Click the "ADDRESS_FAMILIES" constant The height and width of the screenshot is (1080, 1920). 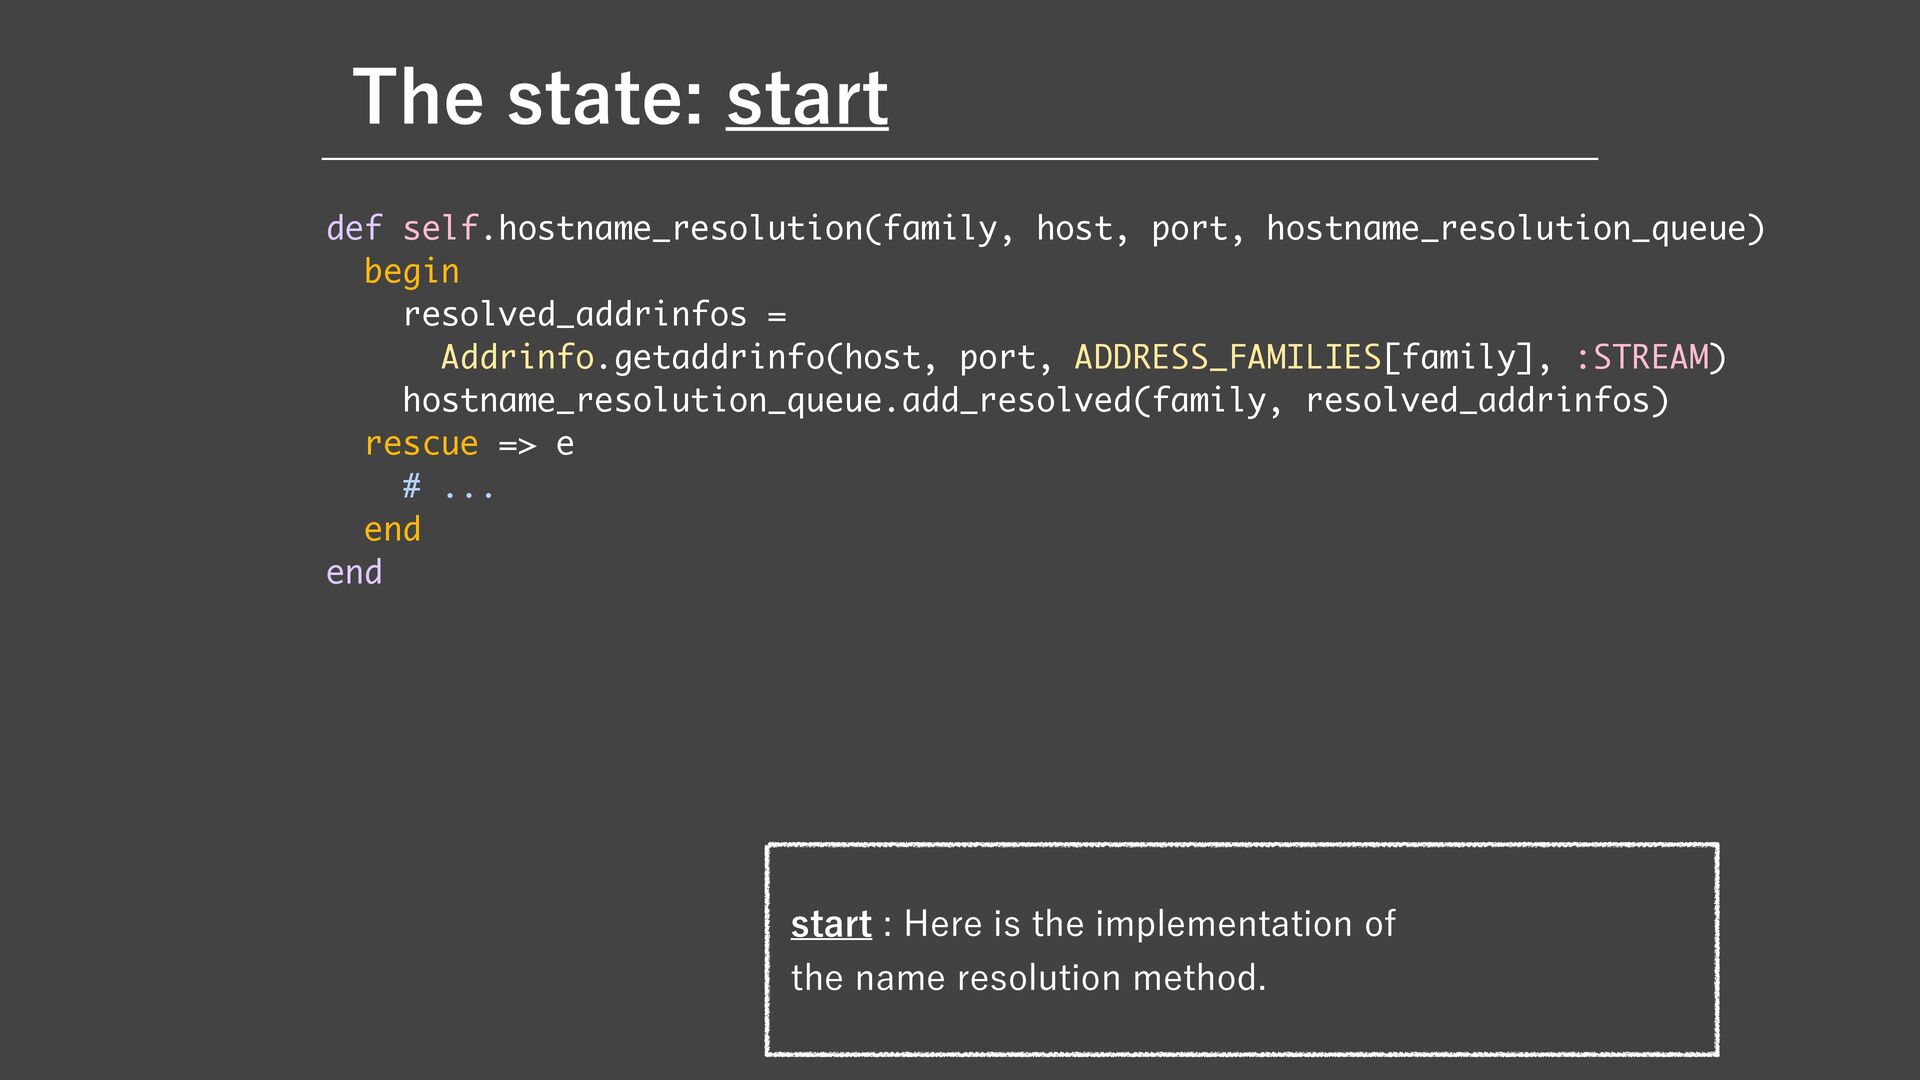pyautogui.click(x=1227, y=358)
